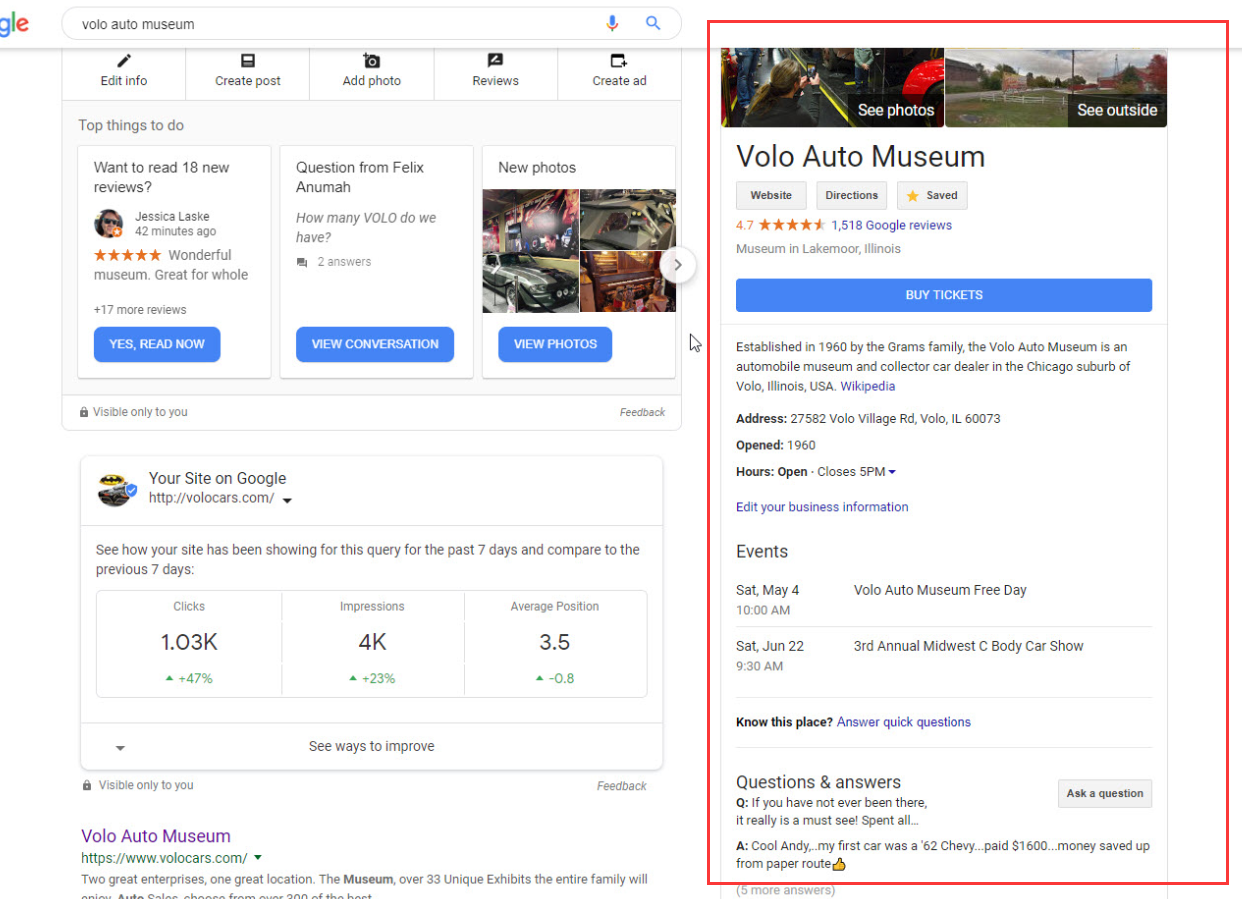Open Volo Auto Museum Free Day event
Screen dimensions: 1242x899
click(940, 590)
